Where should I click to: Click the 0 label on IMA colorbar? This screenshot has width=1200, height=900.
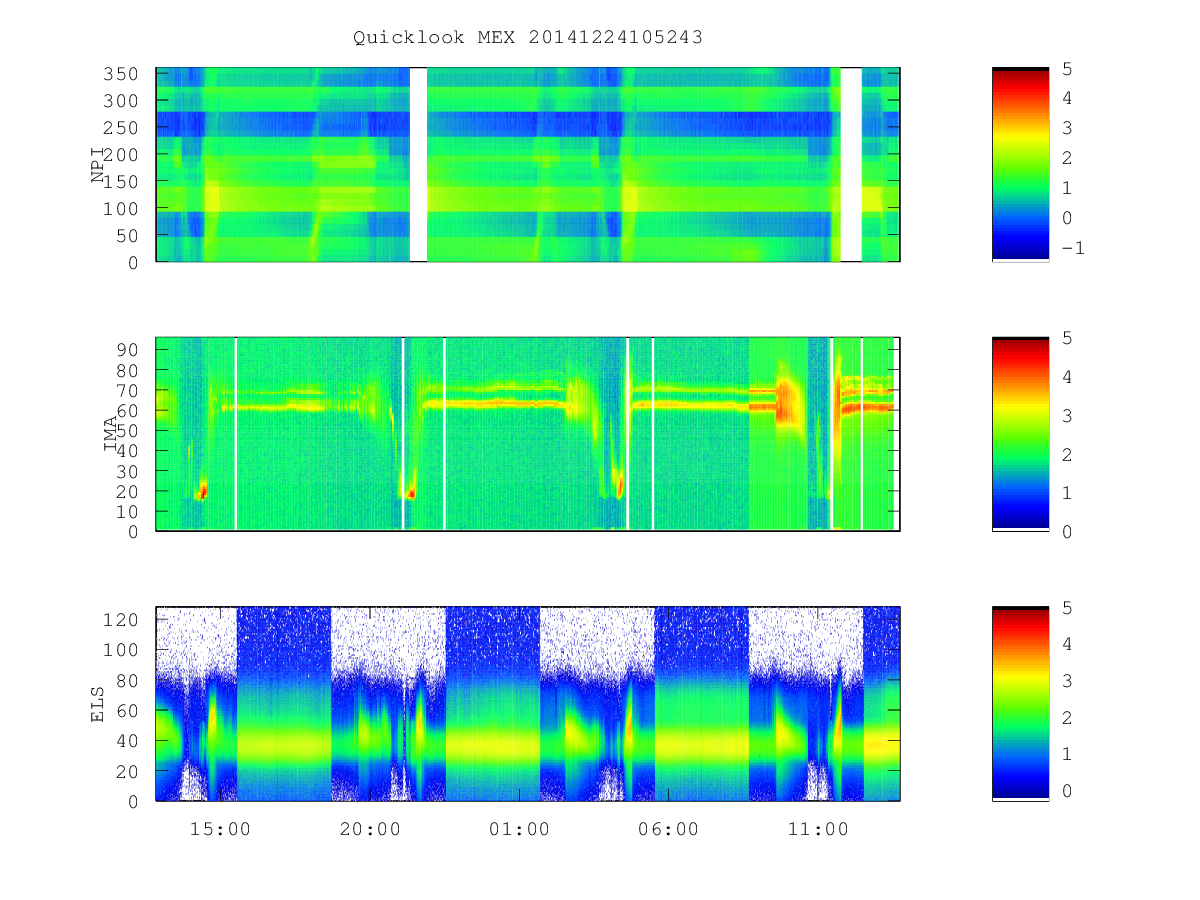pos(1067,531)
